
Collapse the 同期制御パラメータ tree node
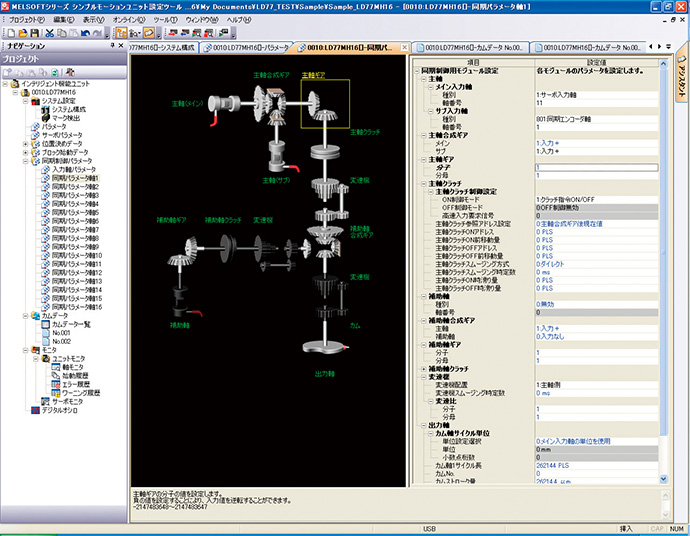click(x=25, y=161)
